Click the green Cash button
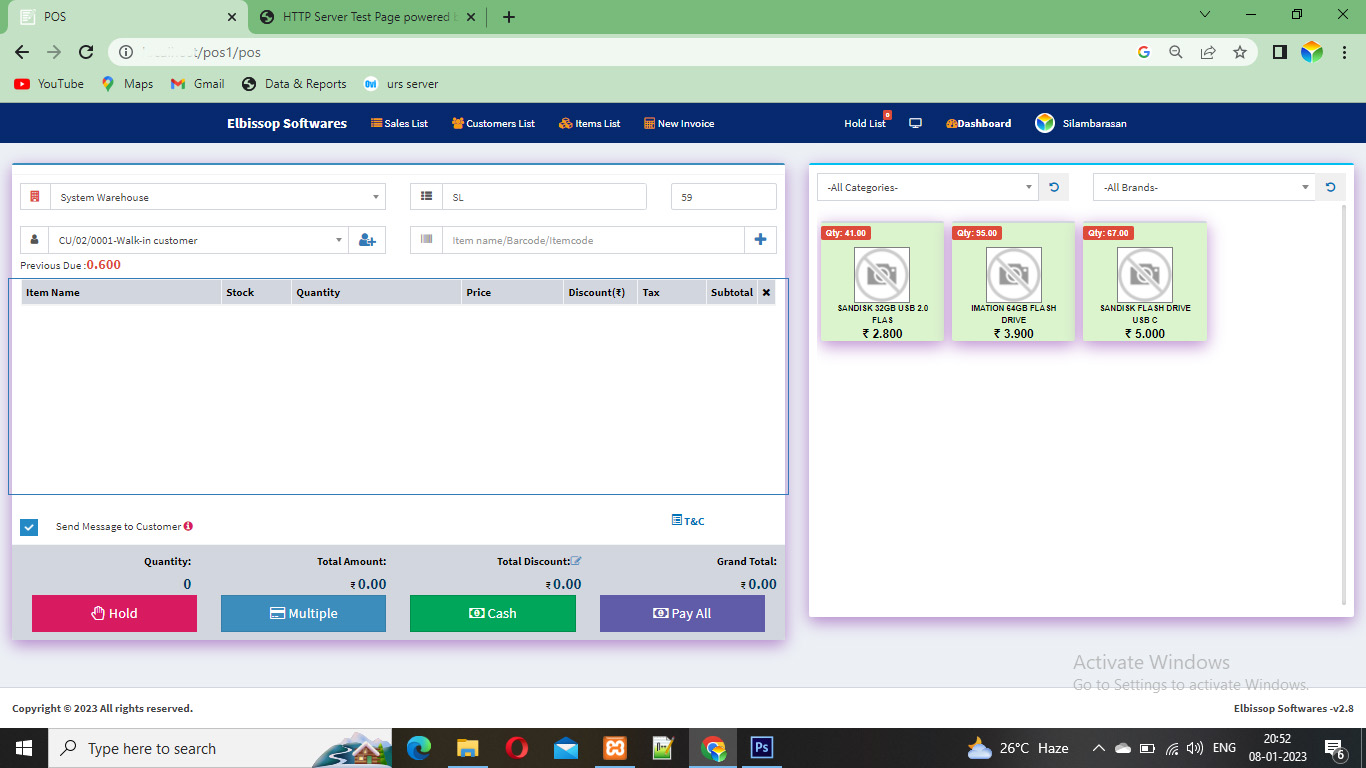The image size is (1366, 768). coord(493,613)
